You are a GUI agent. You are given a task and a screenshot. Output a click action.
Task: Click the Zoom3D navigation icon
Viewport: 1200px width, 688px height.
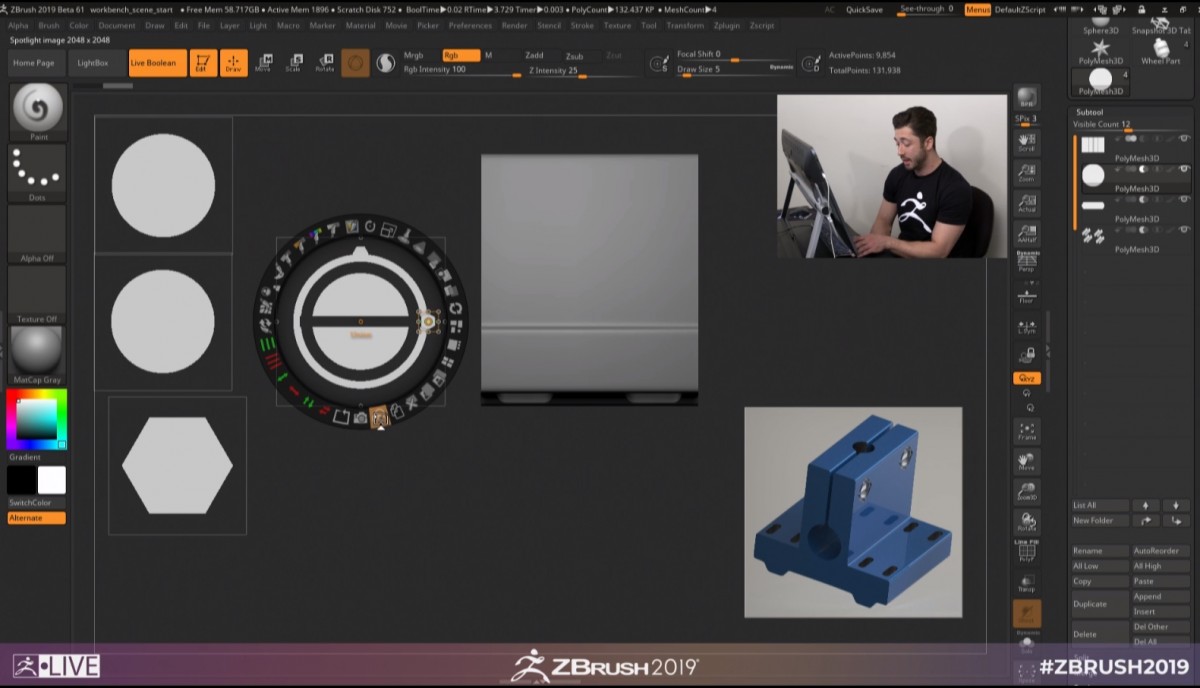[1026, 491]
